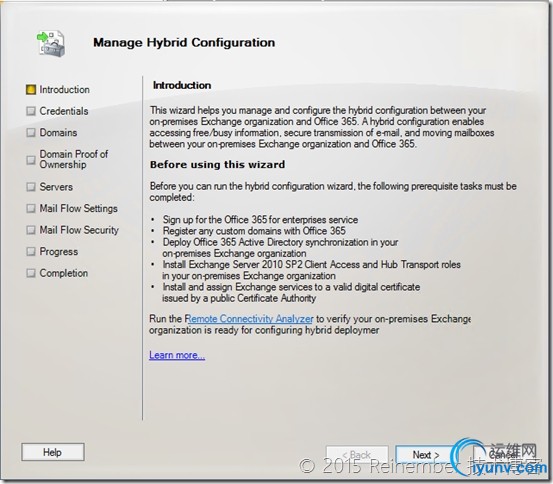Click the Manage Hybrid Configuration wizard icon
This screenshot has height=484, width=553.
pyautogui.click(x=51, y=44)
